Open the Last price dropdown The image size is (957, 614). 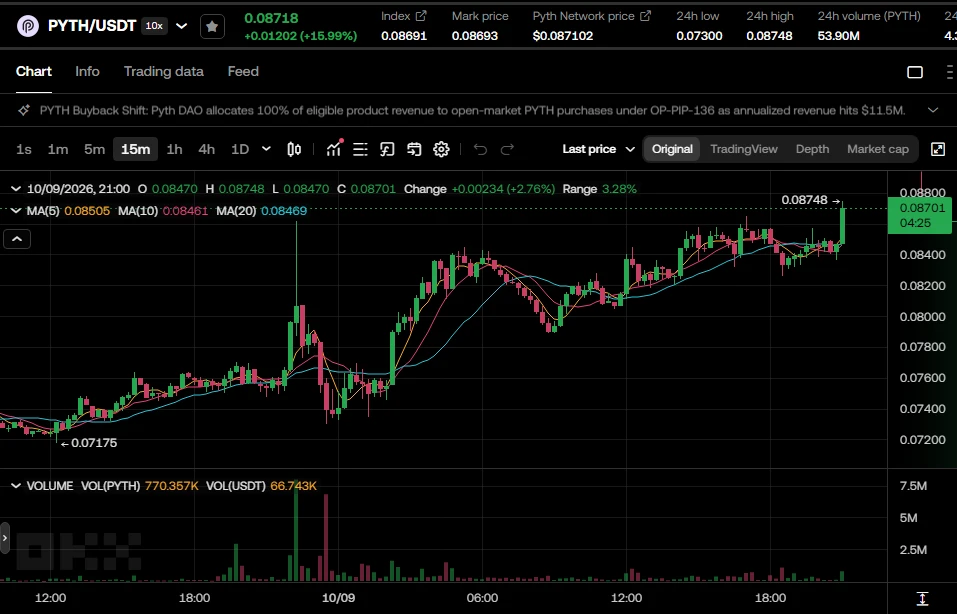[x=598, y=149]
